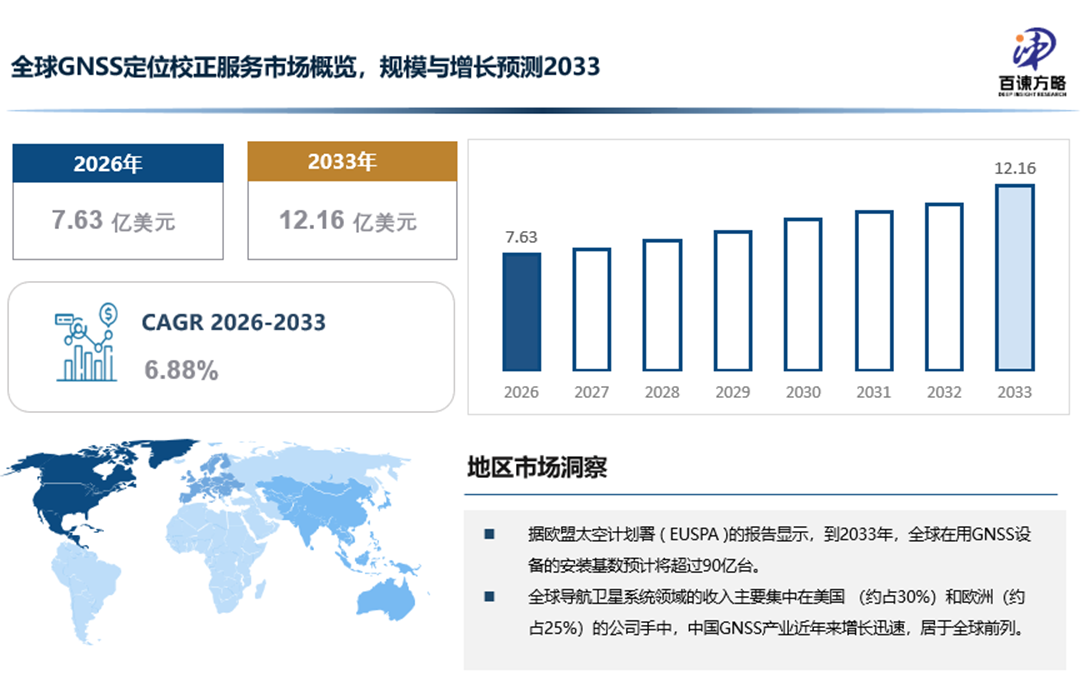Click the square bullet before 全球导航卫星系统 paragraph
Viewport: 1090px width, 689px height.
(489, 597)
